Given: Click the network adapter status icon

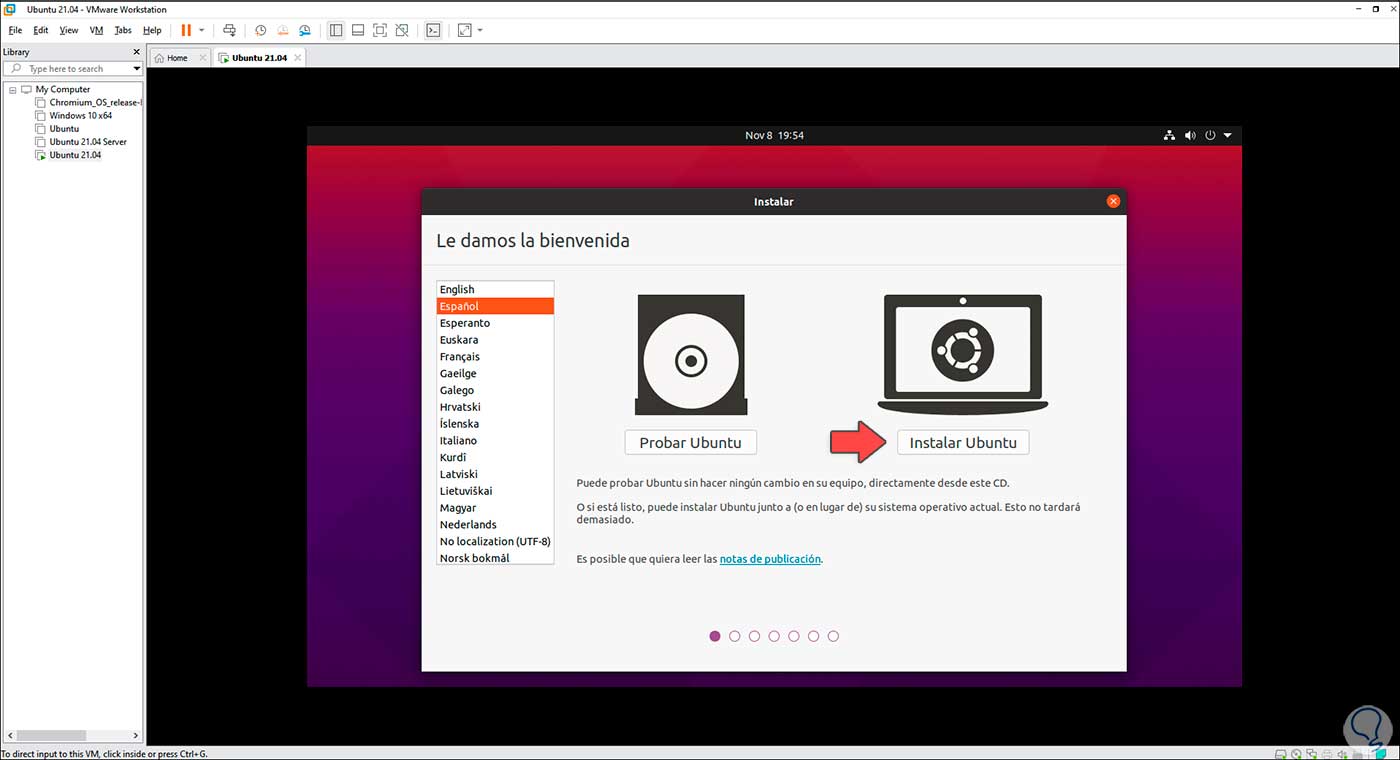Looking at the screenshot, I should [x=1311, y=753].
